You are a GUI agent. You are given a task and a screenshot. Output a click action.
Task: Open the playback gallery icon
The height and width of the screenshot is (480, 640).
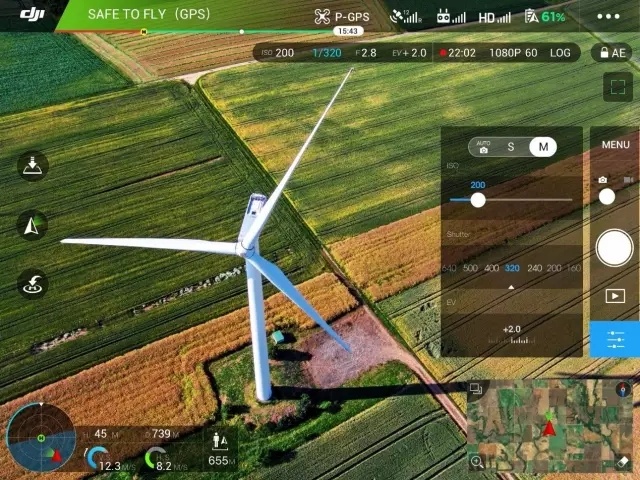tap(615, 296)
